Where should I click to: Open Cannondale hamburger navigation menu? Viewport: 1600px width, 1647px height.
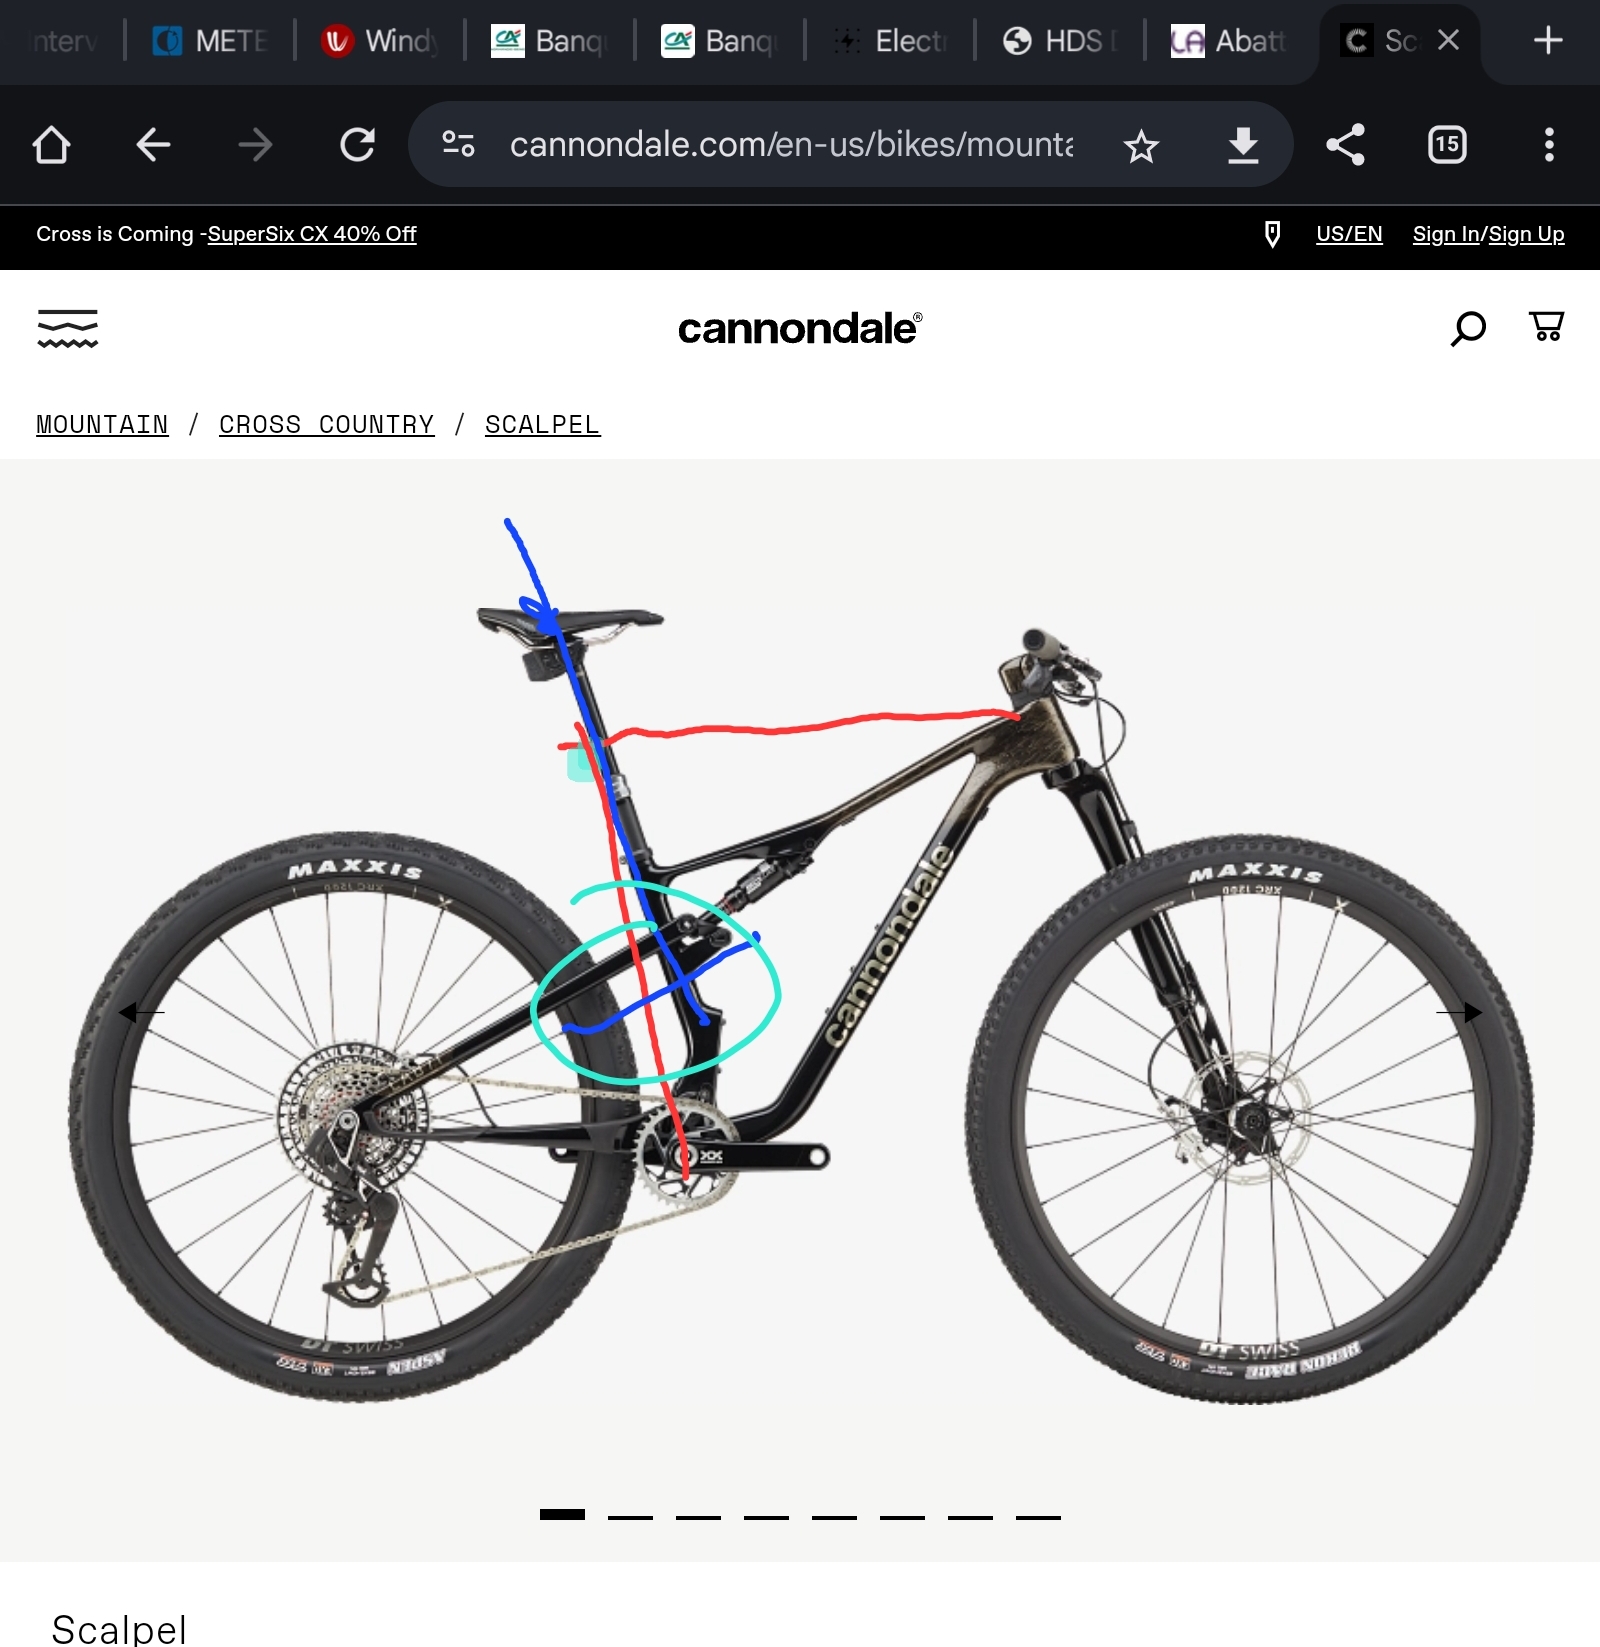pyautogui.click(x=67, y=328)
